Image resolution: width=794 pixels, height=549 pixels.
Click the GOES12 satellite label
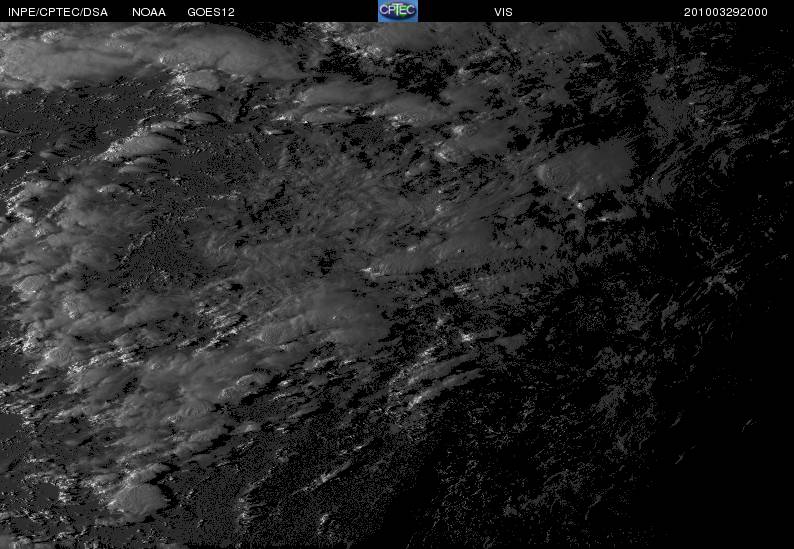(x=211, y=12)
